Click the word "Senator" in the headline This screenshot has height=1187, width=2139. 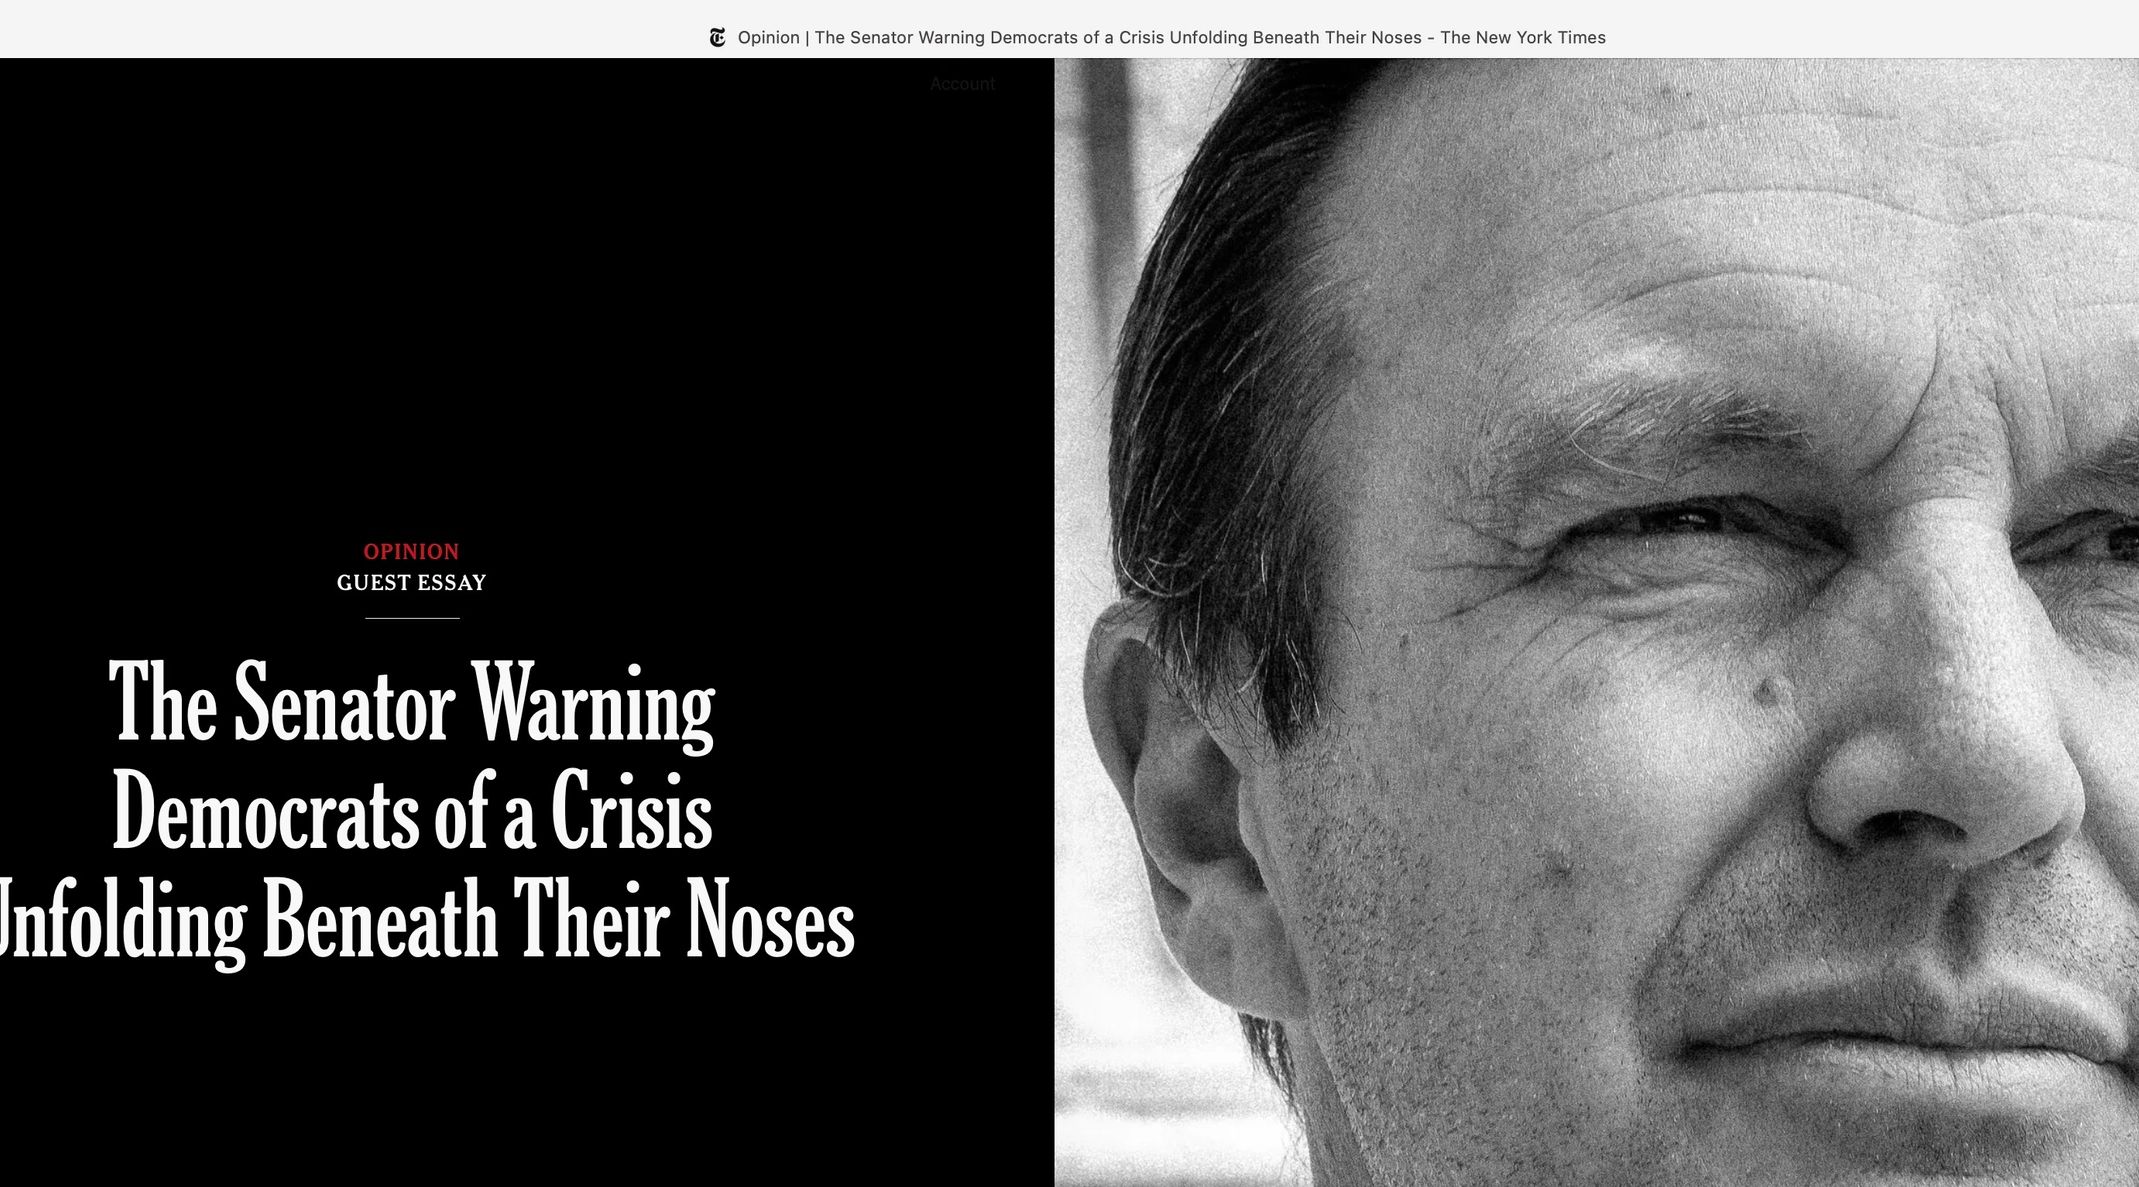point(344,703)
